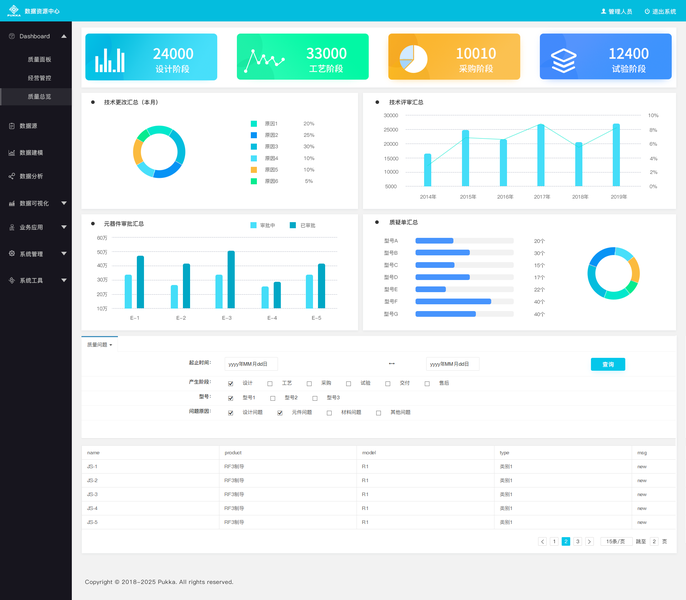Click the blue 查询 button
686x600 pixels.
[x=608, y=364]
